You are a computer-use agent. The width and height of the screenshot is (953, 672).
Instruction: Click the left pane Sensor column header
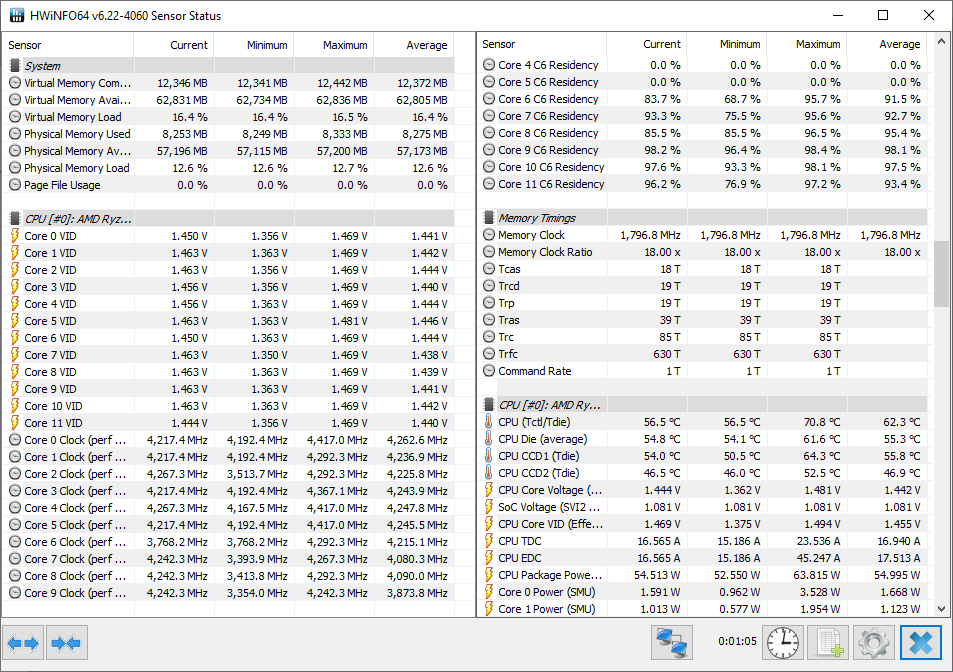point(67,45)
